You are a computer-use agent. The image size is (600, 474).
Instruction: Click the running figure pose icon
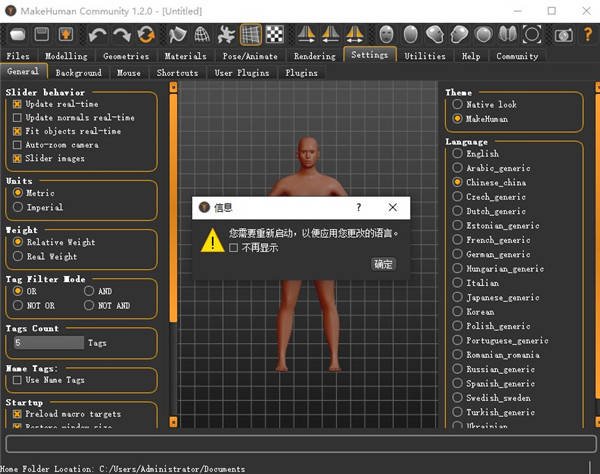(227, 35)
